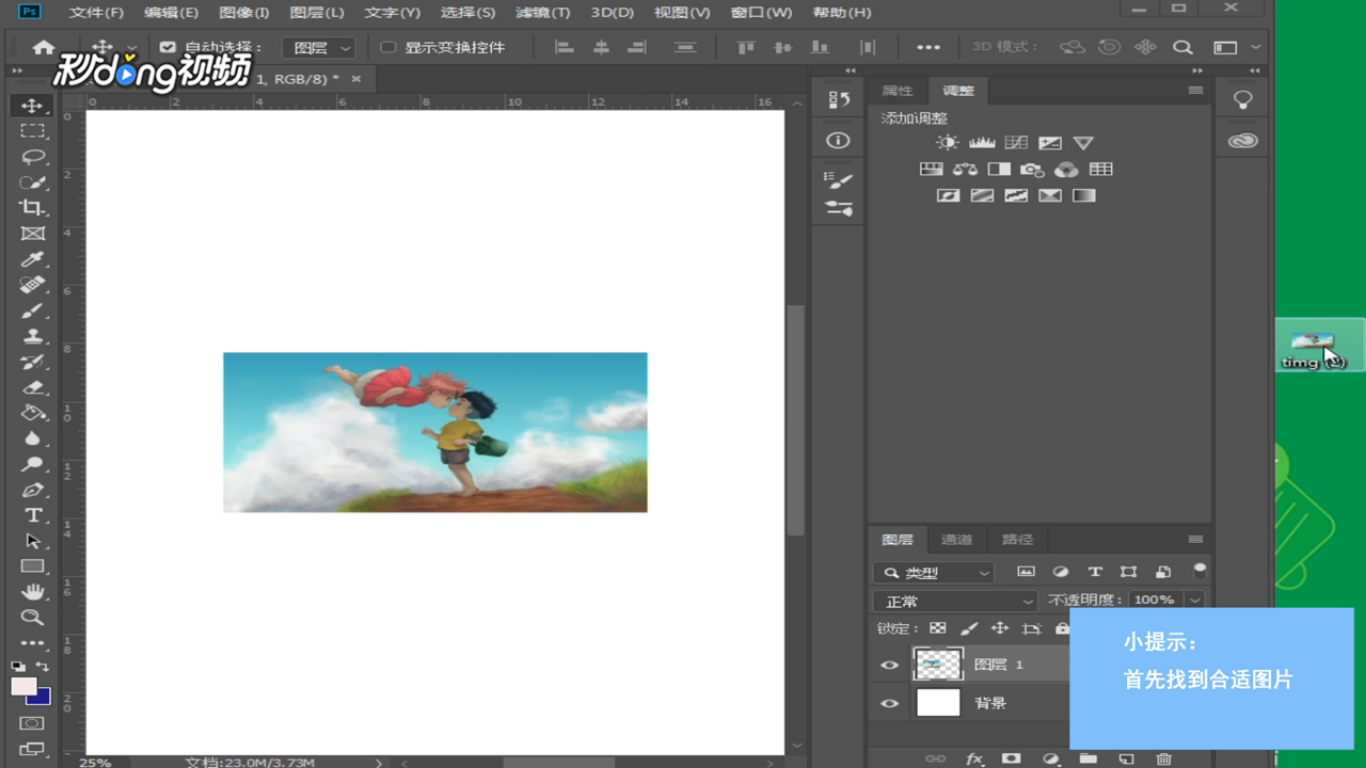Screen dimensions: 1366x768
Task: Expand the toolbar to two columns
Action: pyautogui.click(x=17, y=71)
